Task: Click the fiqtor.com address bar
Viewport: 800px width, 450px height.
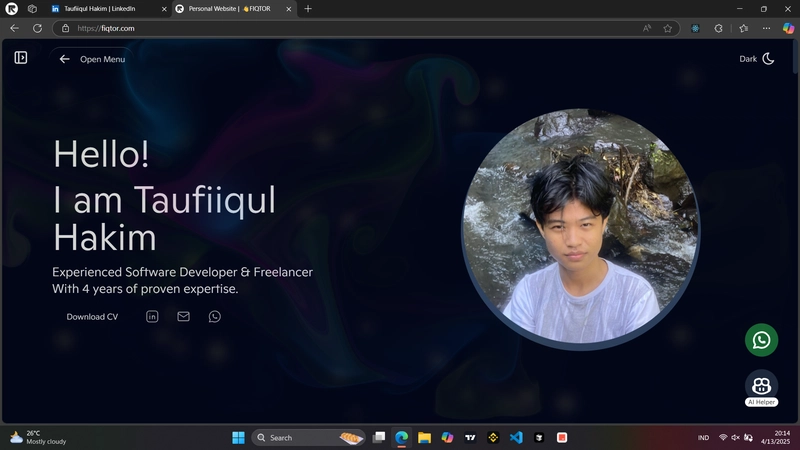Action: [x=357, y=29]
